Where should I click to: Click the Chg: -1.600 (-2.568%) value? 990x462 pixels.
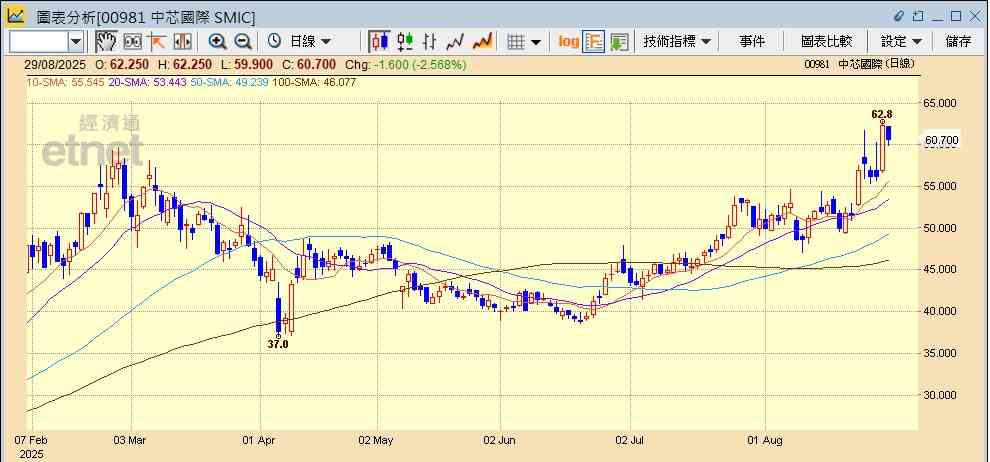[406, 64]
